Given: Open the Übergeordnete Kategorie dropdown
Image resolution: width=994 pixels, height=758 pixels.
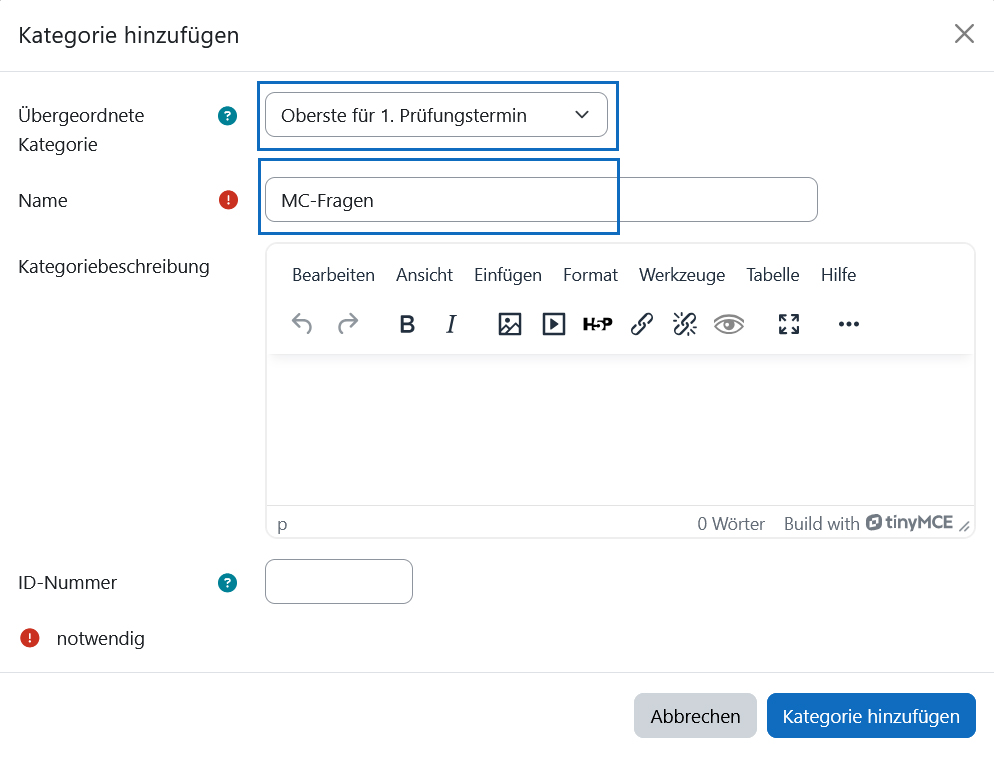Looking at the screenshot, I should point(436,115).
